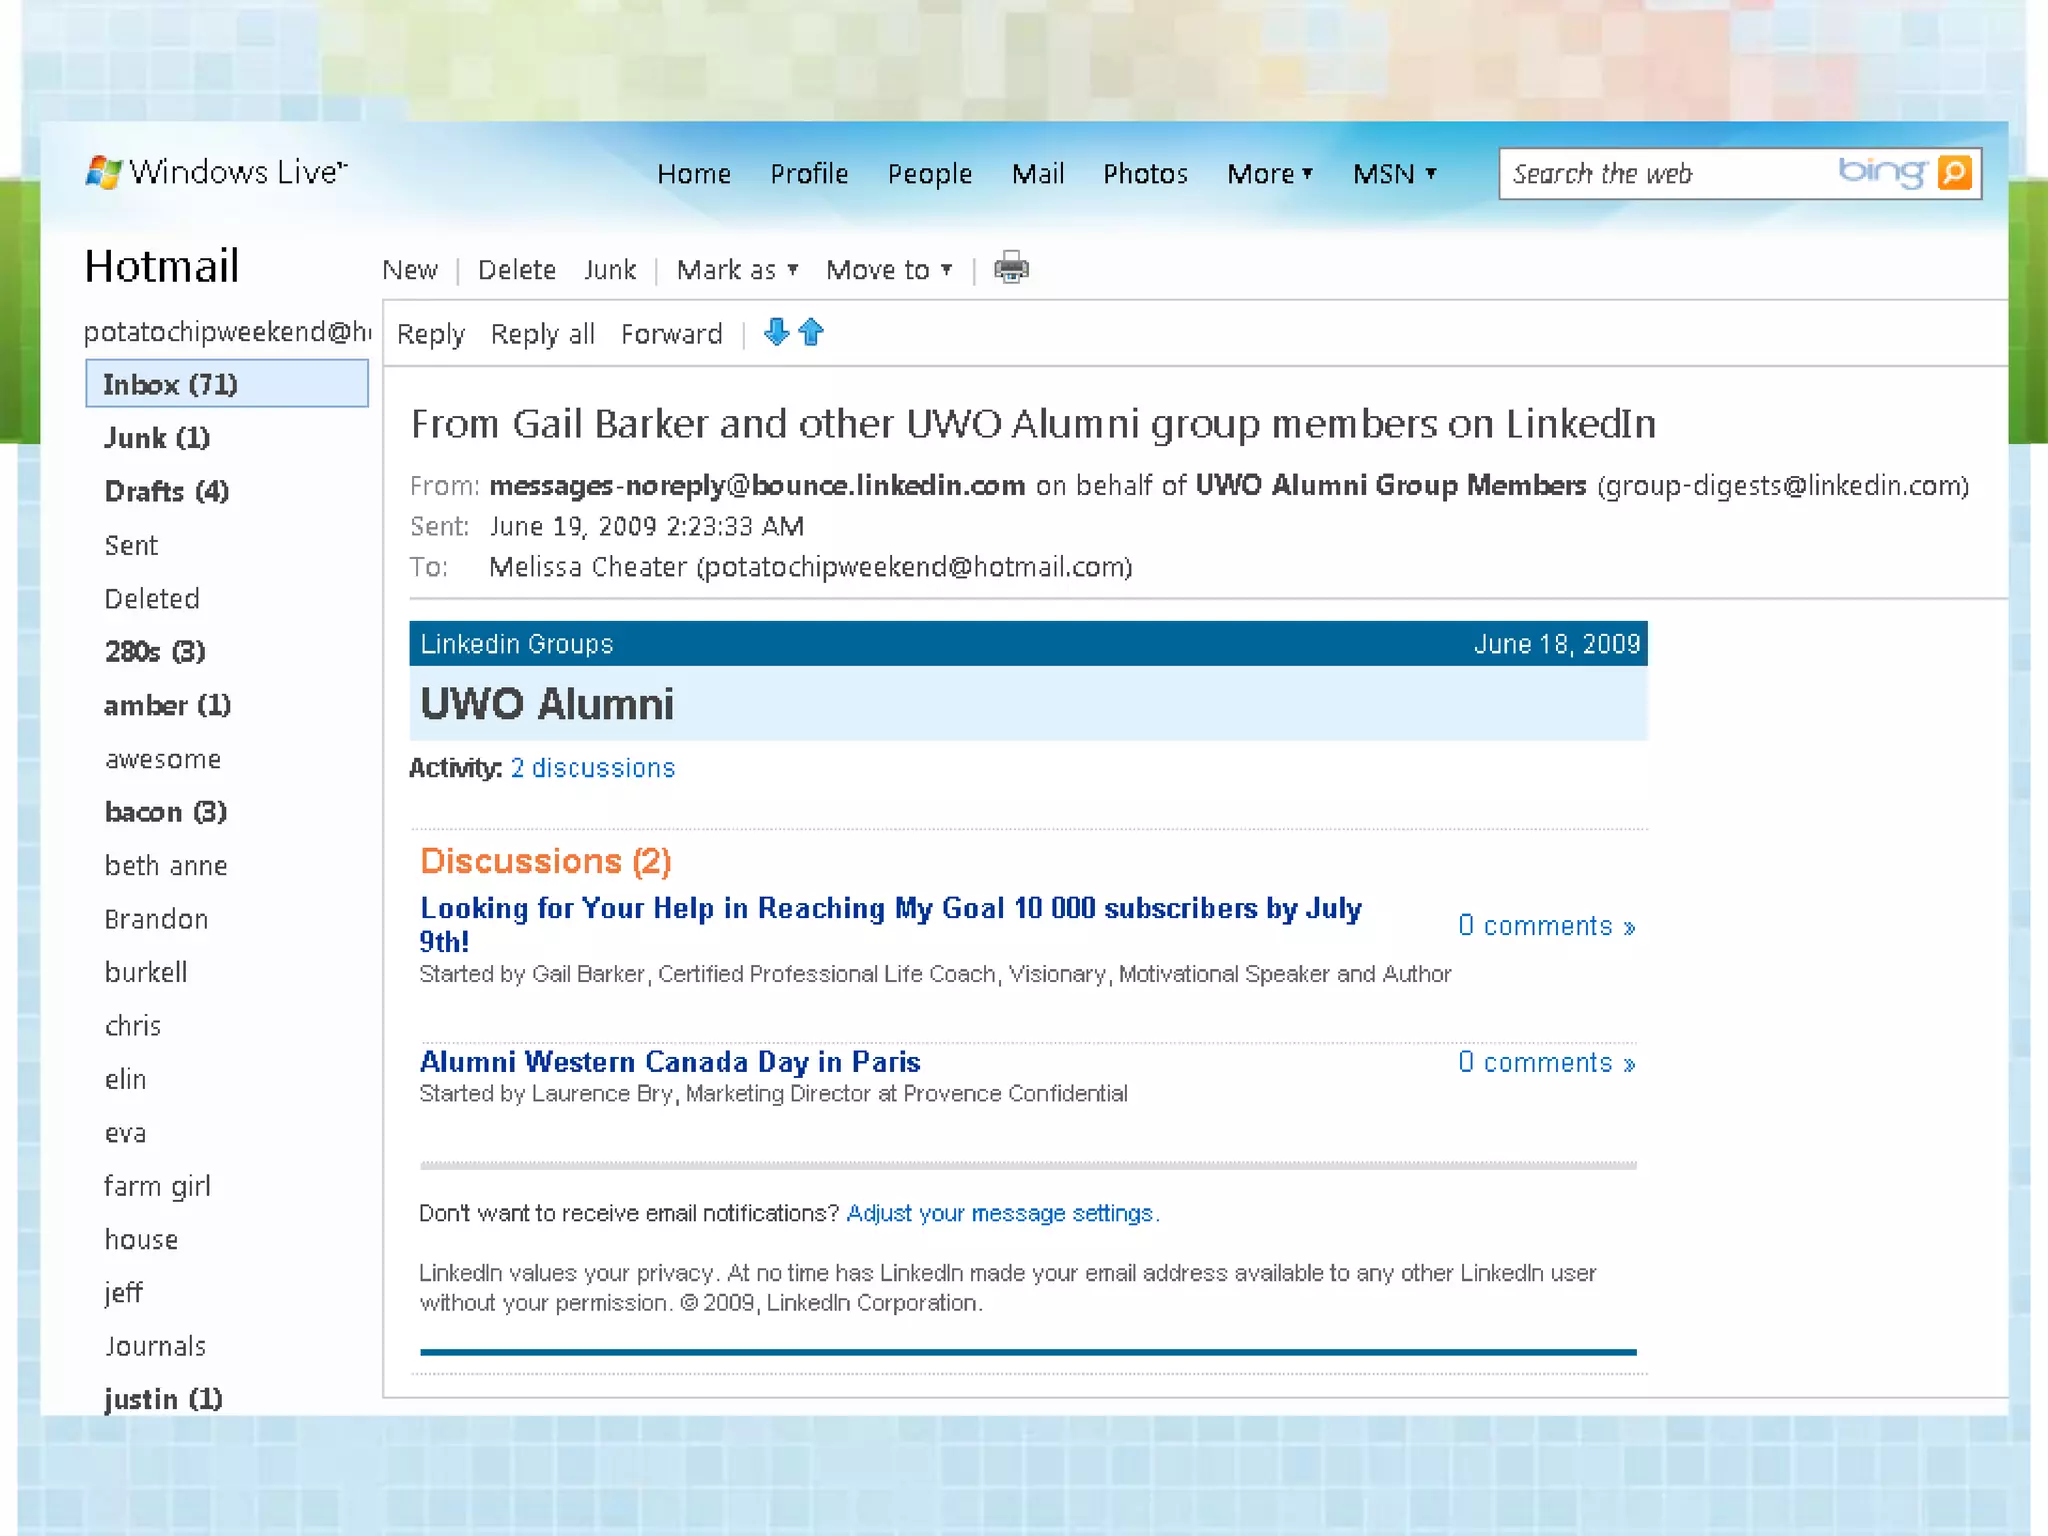
Task: Open the Drafts (4) folder
Action: (167, 491)
